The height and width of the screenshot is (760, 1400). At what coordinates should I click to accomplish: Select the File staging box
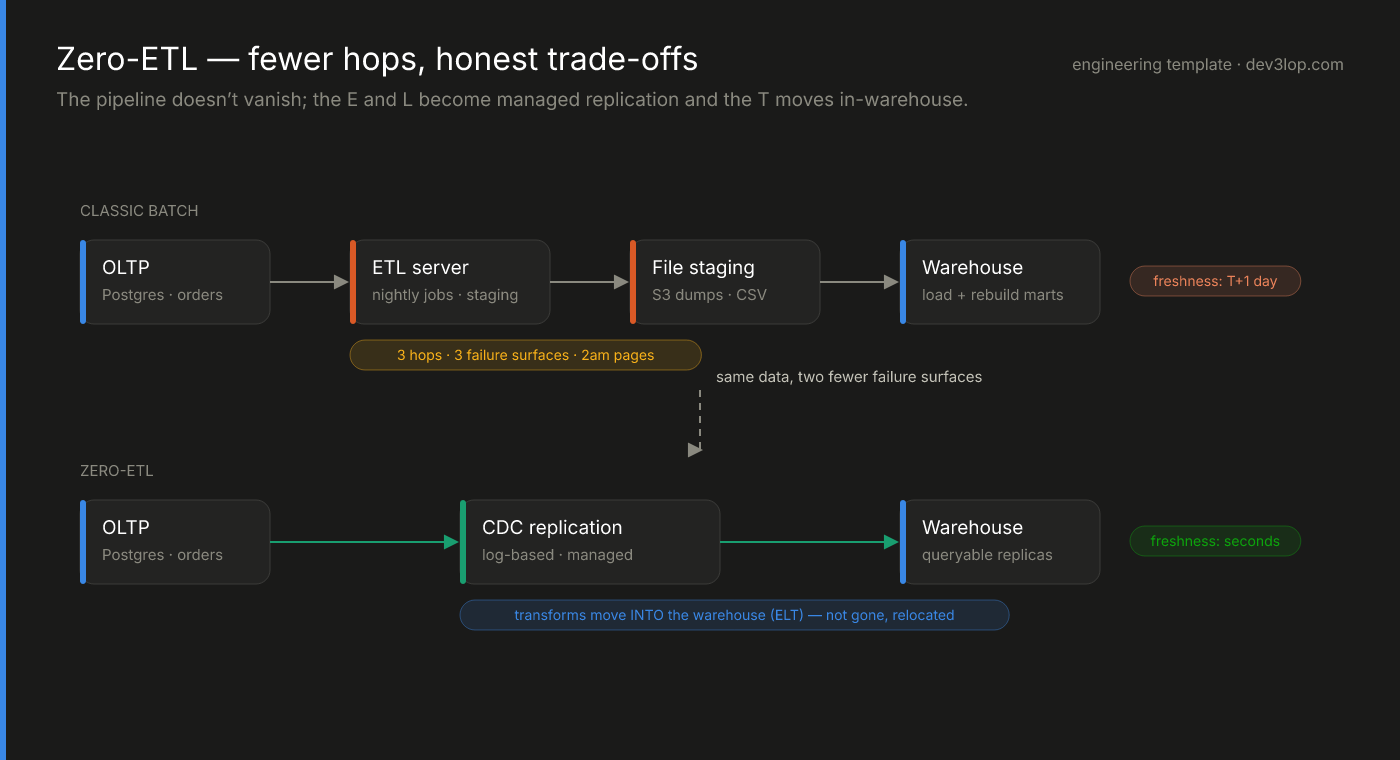[x=725, y=282]
